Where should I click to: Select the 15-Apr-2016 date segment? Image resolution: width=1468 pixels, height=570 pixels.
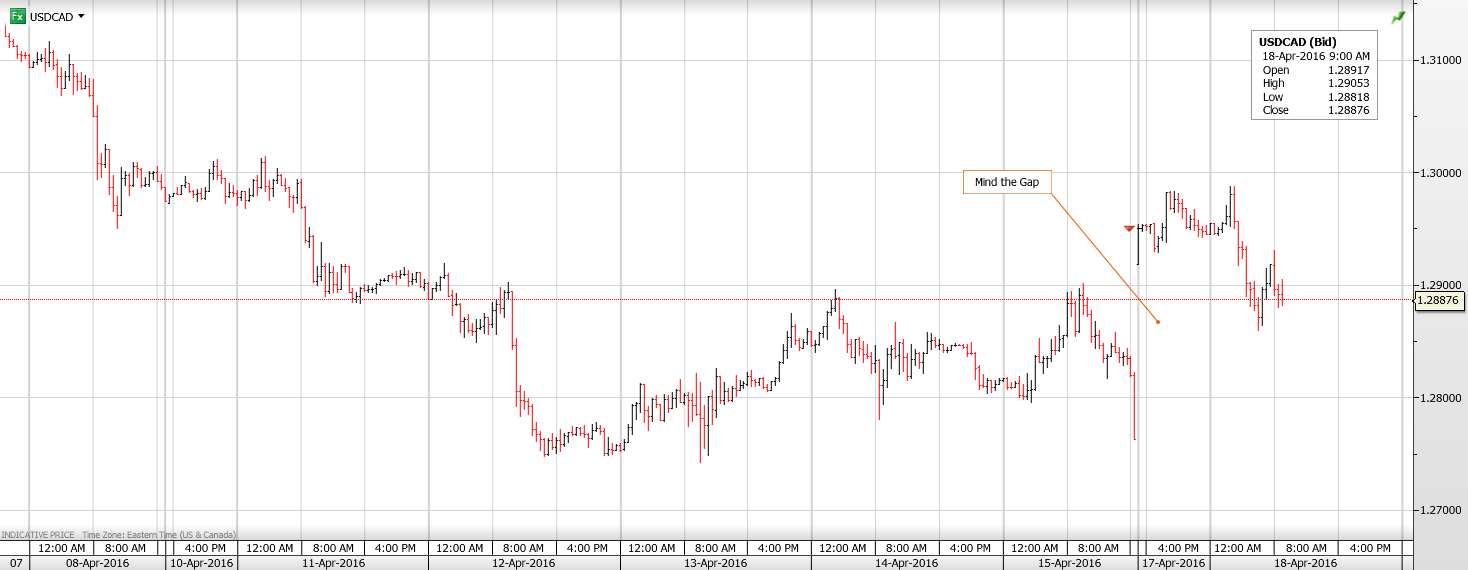tap(1070, 563)
